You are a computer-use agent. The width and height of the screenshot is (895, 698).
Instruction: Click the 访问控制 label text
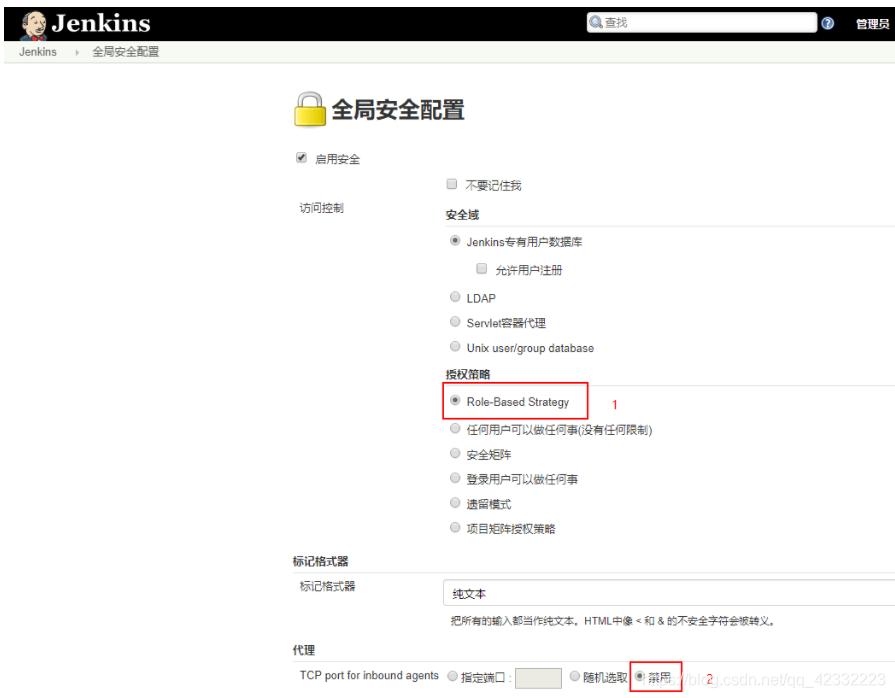(321, 208)
